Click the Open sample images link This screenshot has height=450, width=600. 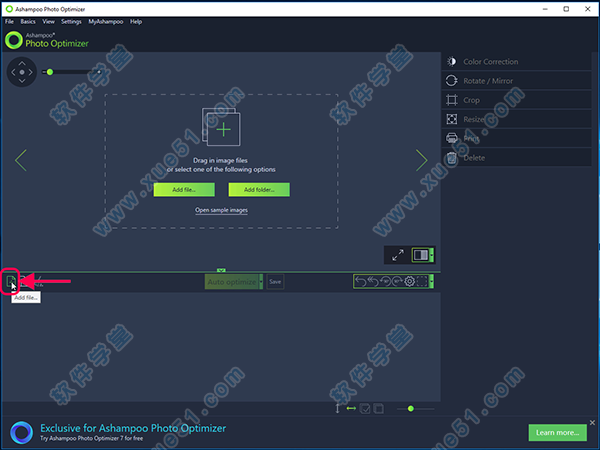click(221, 210)
